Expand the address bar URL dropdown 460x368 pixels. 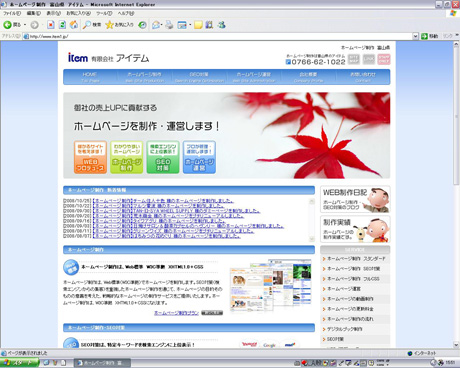tap(415, 36)
